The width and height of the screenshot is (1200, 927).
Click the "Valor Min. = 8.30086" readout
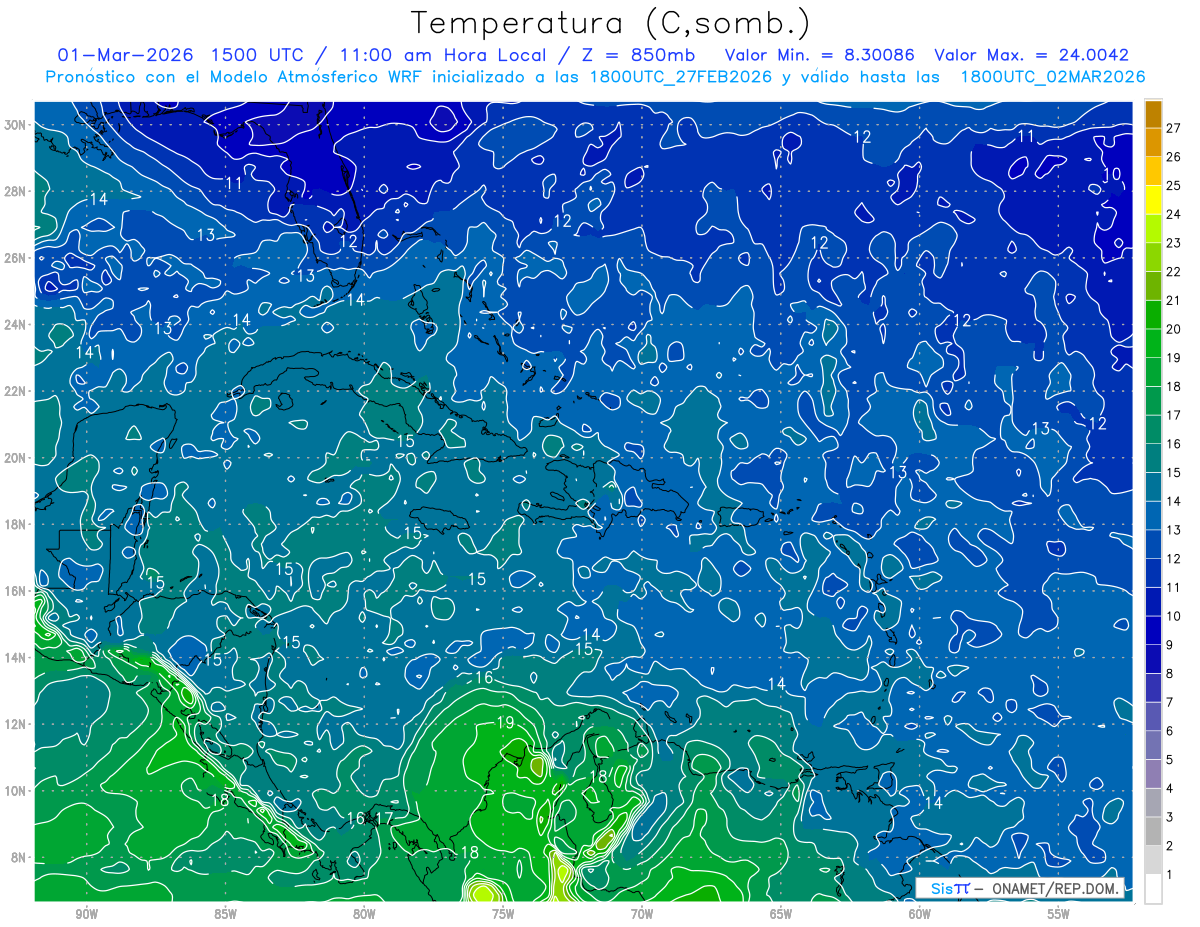pyautogui.click(x=820, y=55)
